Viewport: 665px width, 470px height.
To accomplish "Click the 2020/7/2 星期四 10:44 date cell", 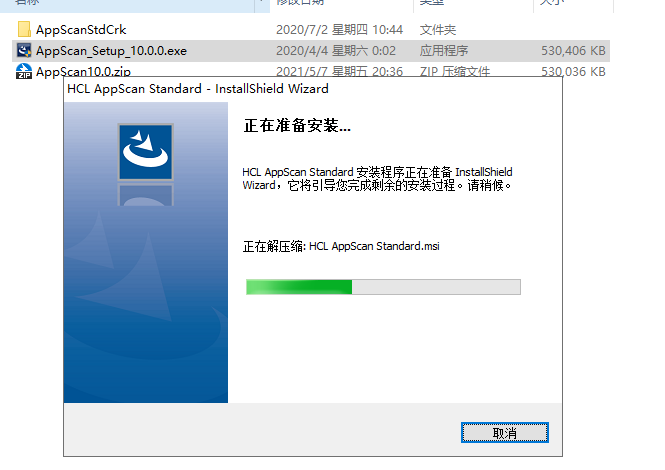I will 339,30.
